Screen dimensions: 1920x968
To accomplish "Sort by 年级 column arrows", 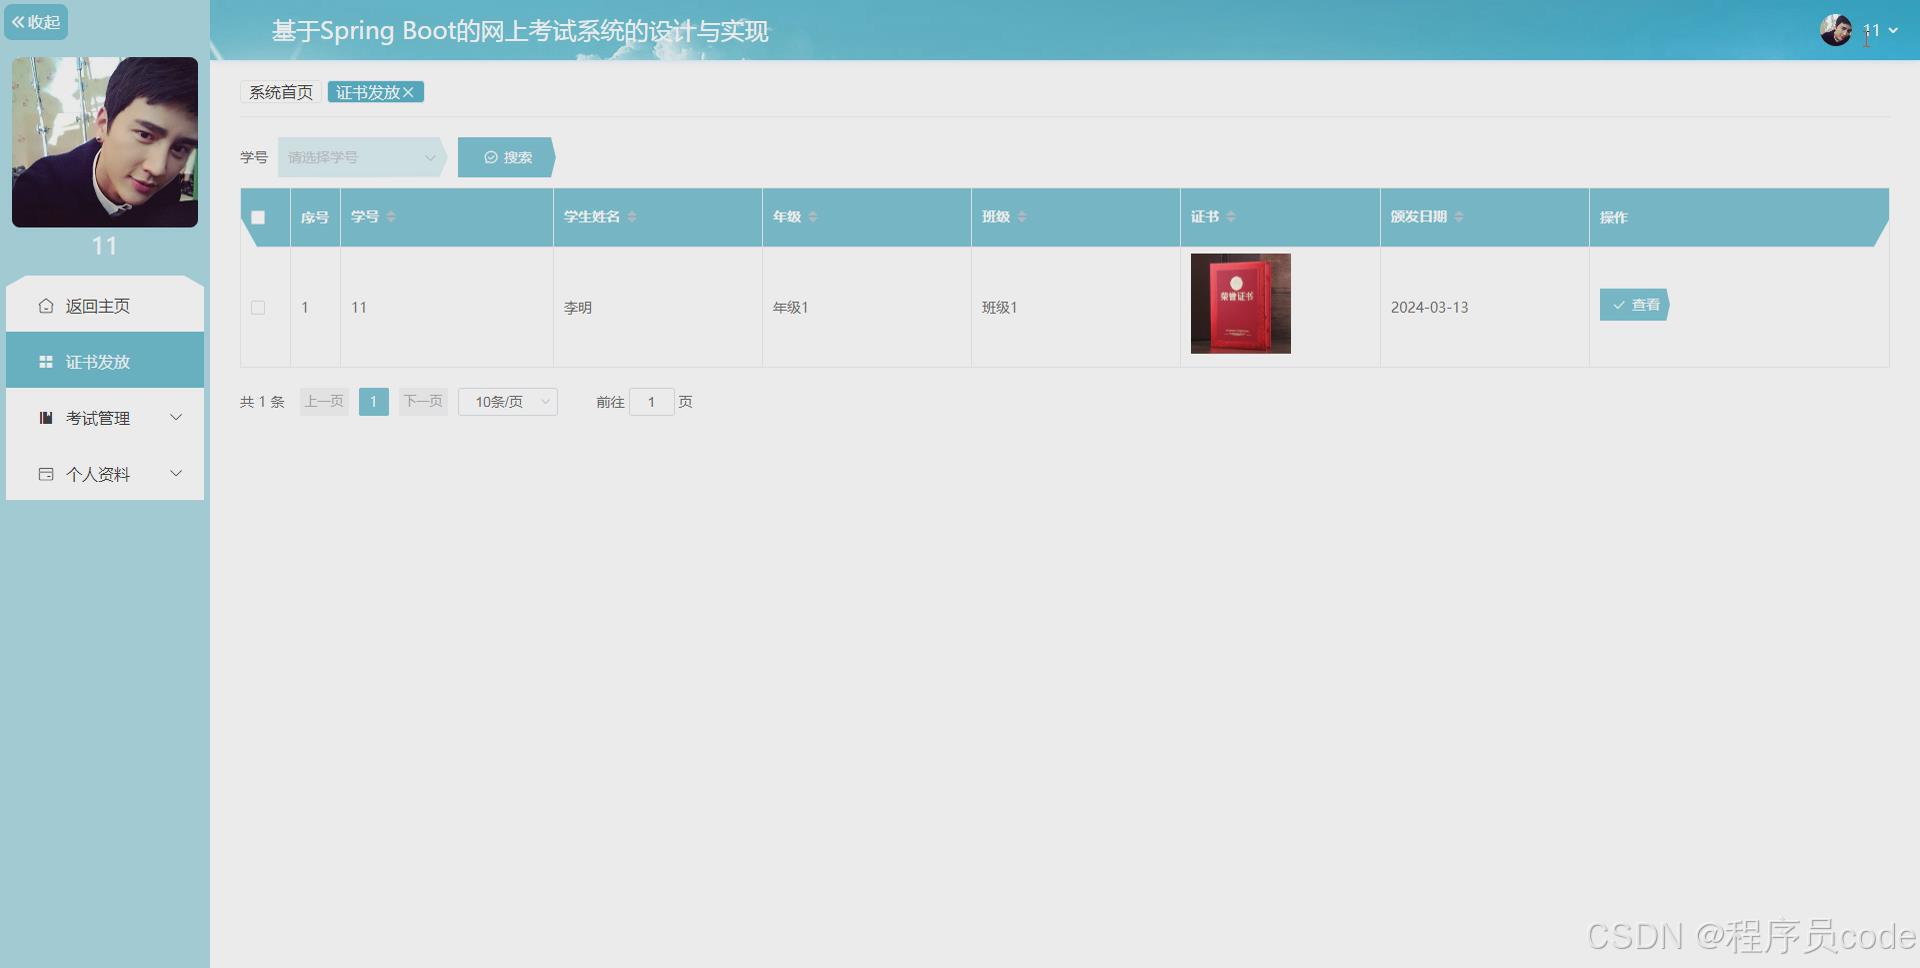I will 813,217.
